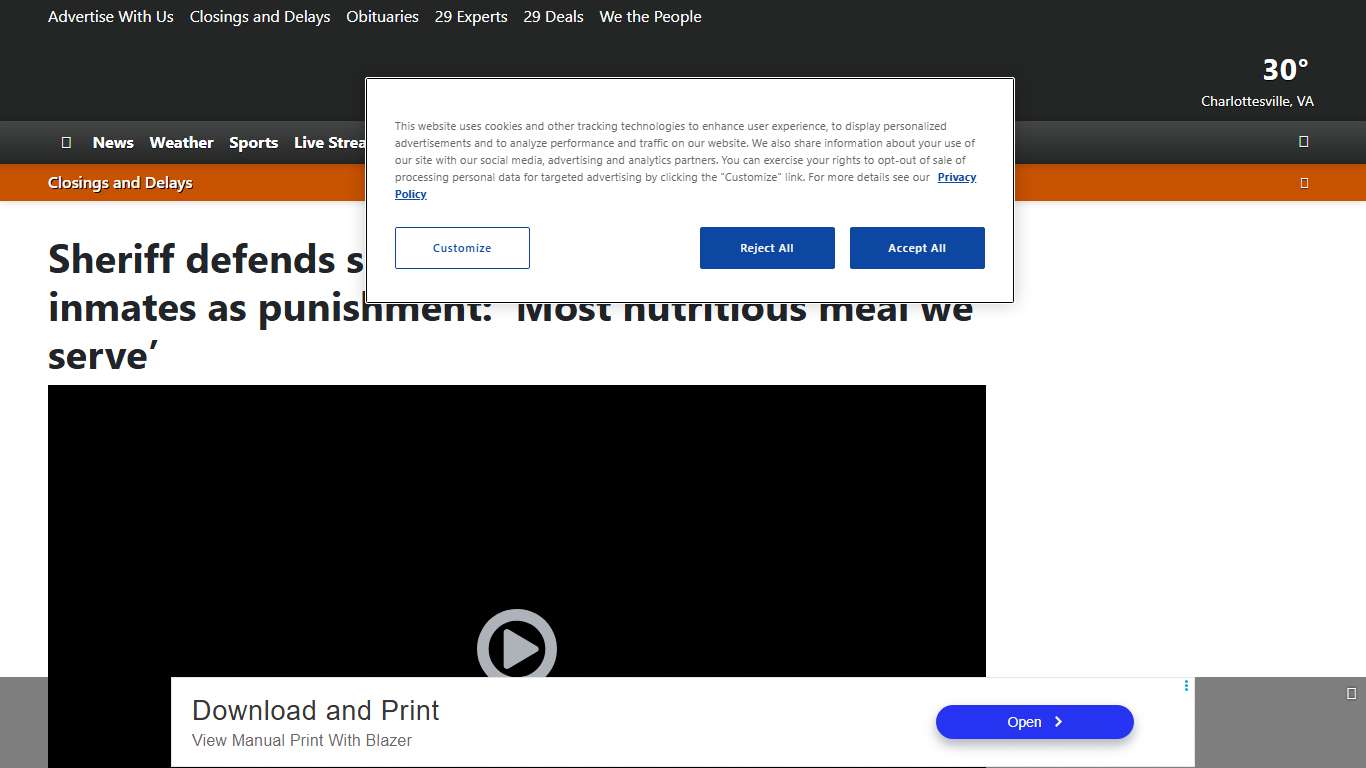Click the 30° weather temperature widget
The width and height of the screenshot is (1366, 768).
(x=1284, y=70)
